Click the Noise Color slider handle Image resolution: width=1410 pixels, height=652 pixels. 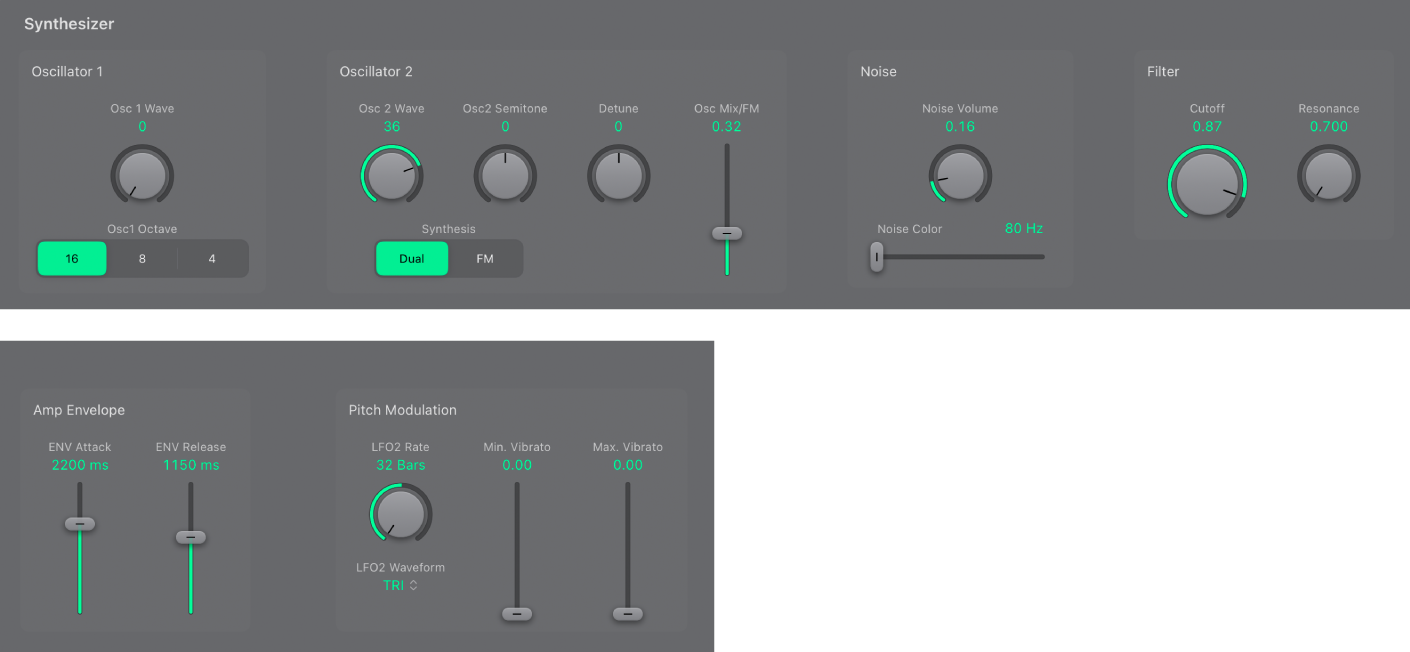877,257
